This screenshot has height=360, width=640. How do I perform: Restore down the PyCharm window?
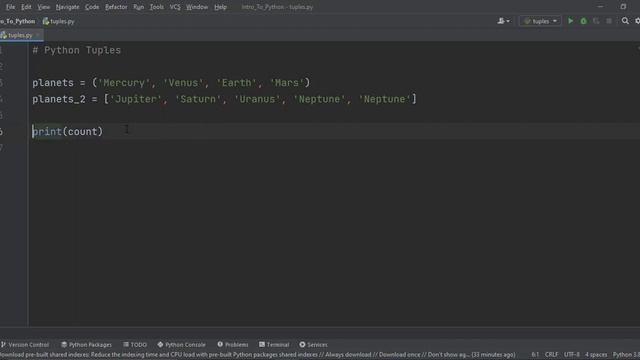click(x=623, y=7)
